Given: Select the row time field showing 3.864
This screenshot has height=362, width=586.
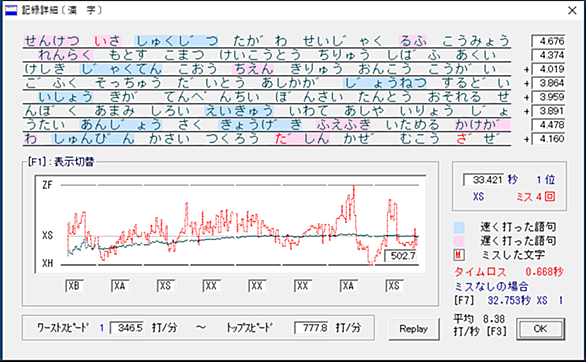Looking at the screenshot, I should 548,83.
